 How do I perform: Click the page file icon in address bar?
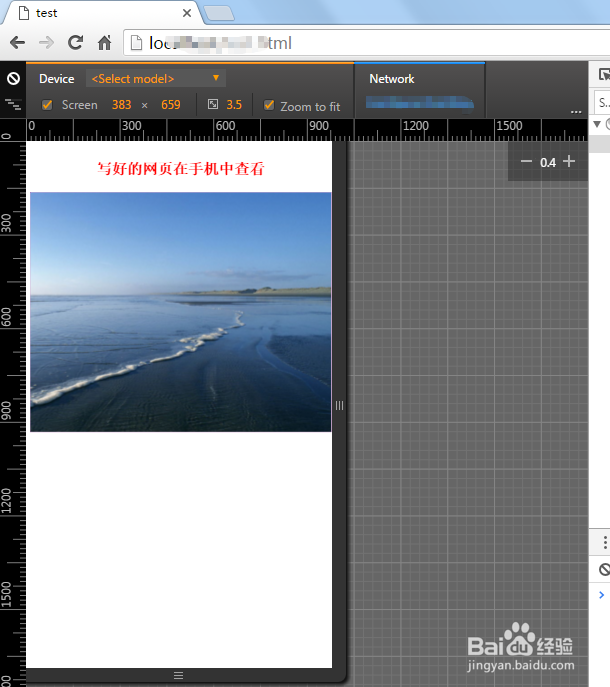click(136, 43)
